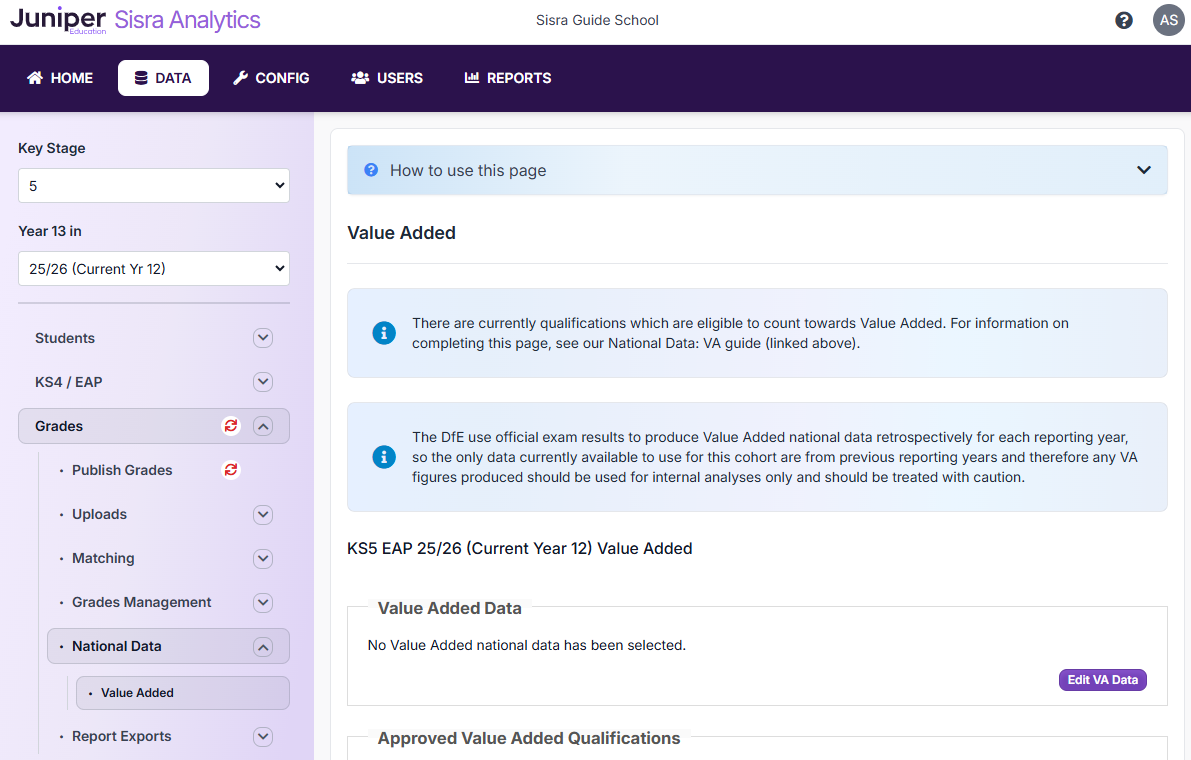
Task: Click the Grades Management sidebar label
Action: pyautogui.click(x=141, y=602)
